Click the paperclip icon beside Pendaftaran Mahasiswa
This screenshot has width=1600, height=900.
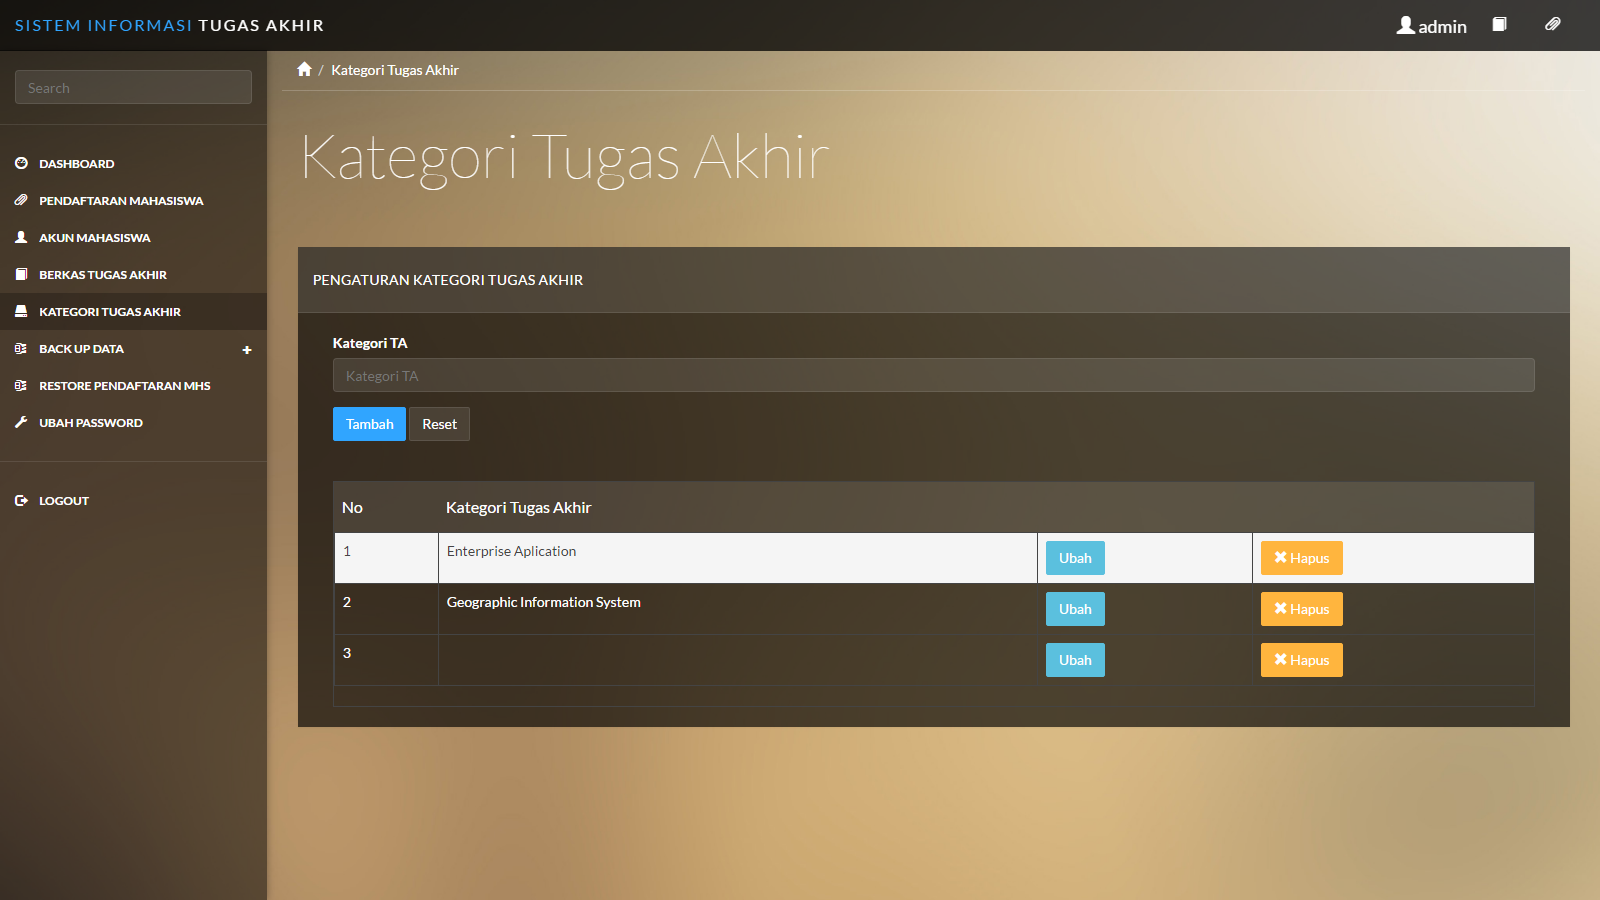coord(21,200)
